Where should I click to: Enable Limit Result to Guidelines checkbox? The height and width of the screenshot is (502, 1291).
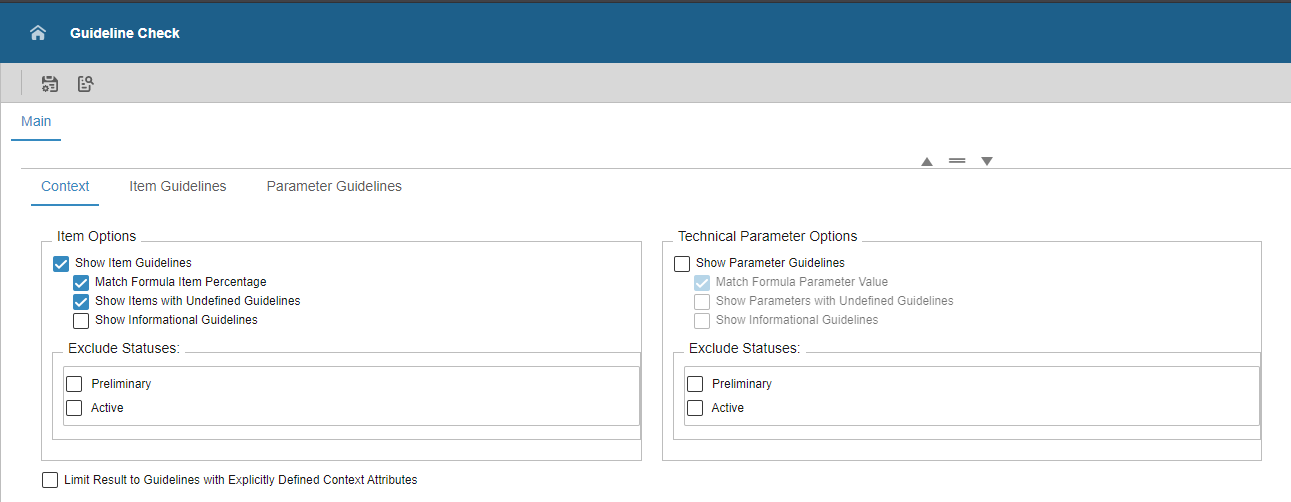click(50, 480)
